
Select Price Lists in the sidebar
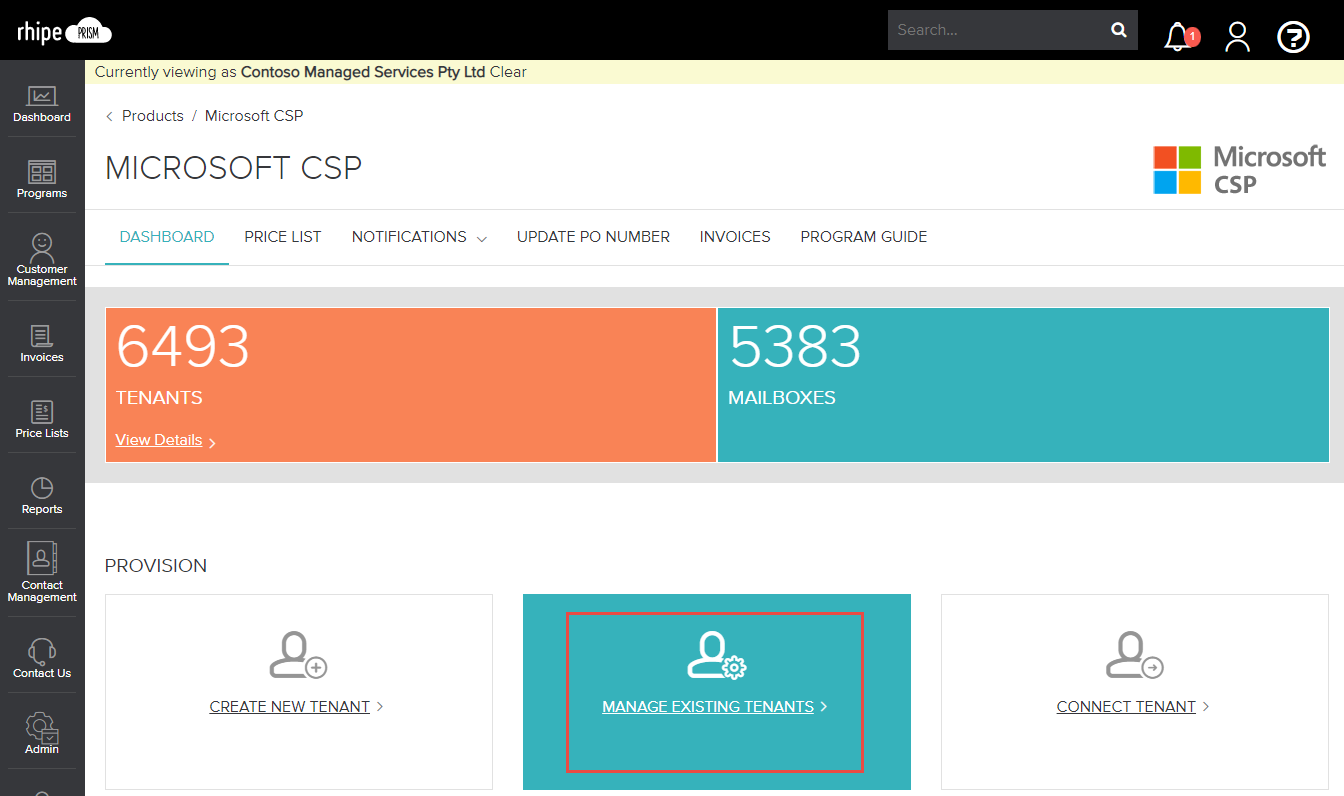pyautogui.click(x=41, y=418)
